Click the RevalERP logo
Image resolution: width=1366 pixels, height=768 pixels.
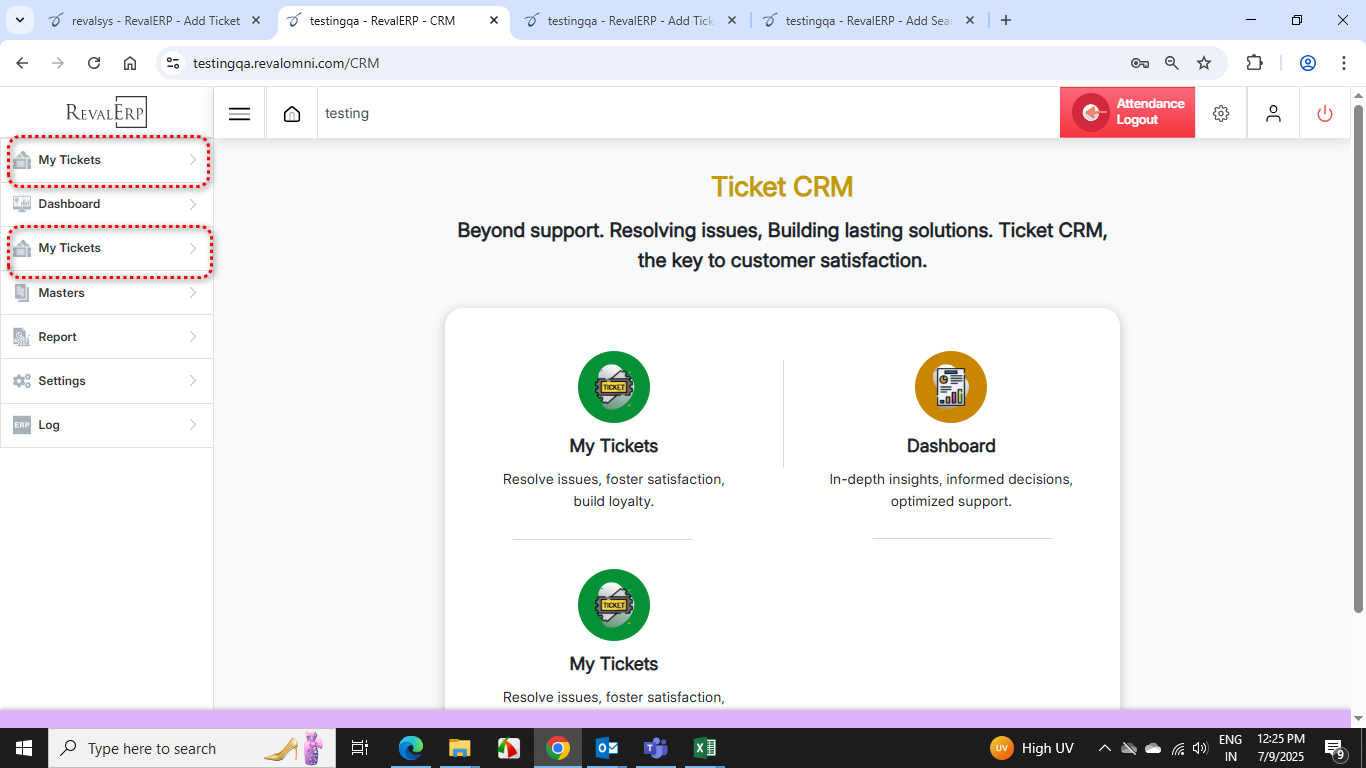[106, 112]
